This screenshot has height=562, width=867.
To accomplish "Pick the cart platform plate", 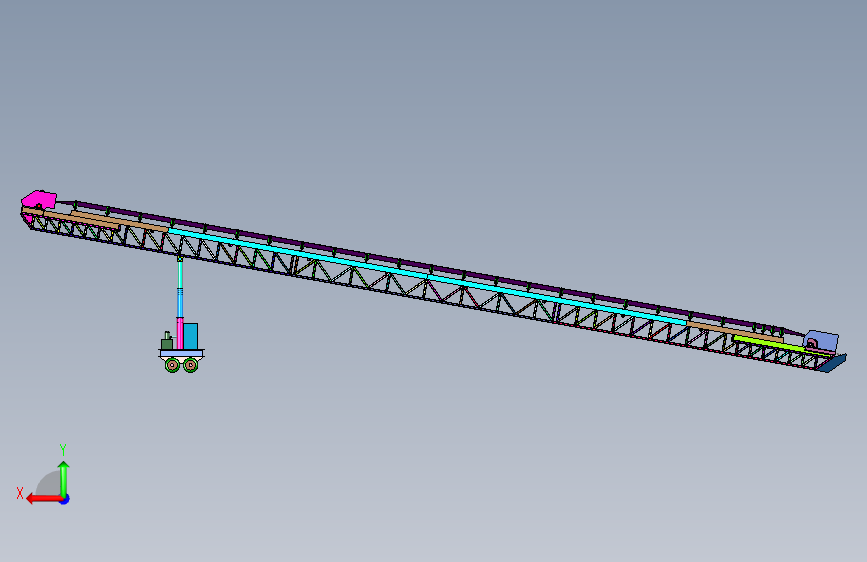I will [x=181, y=353].
